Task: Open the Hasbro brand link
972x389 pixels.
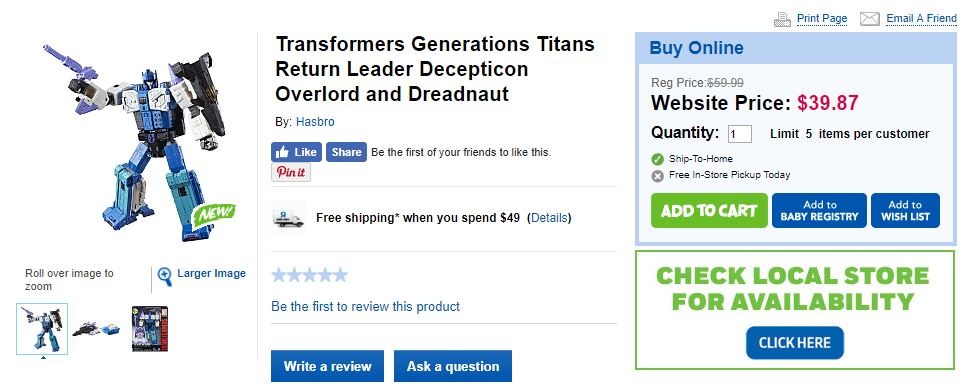Action: click(x=315, y=122)
